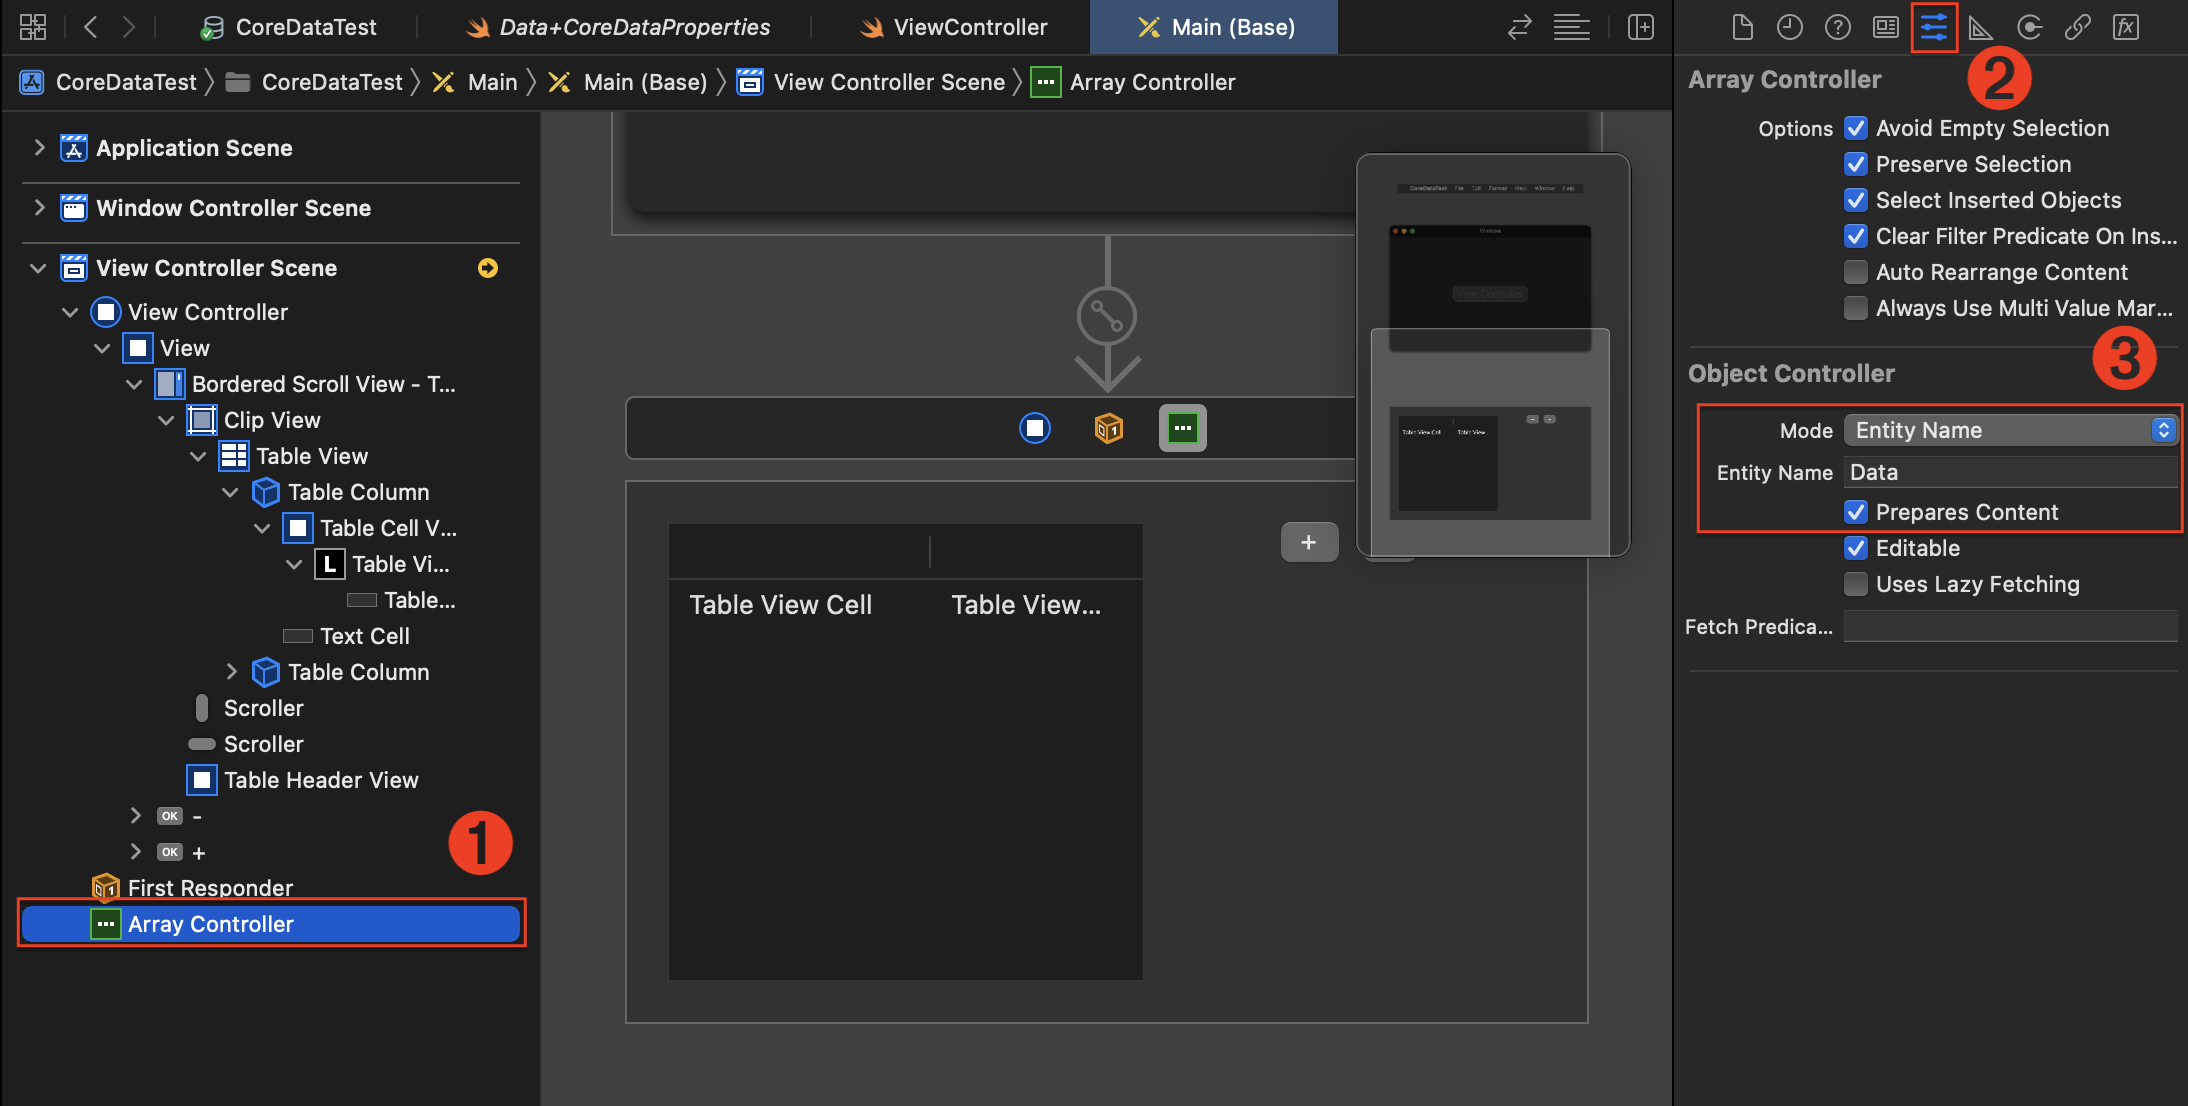2188x1106 pixels.
Task: Show the Quick Help inspector
Action: (1838, 27)
